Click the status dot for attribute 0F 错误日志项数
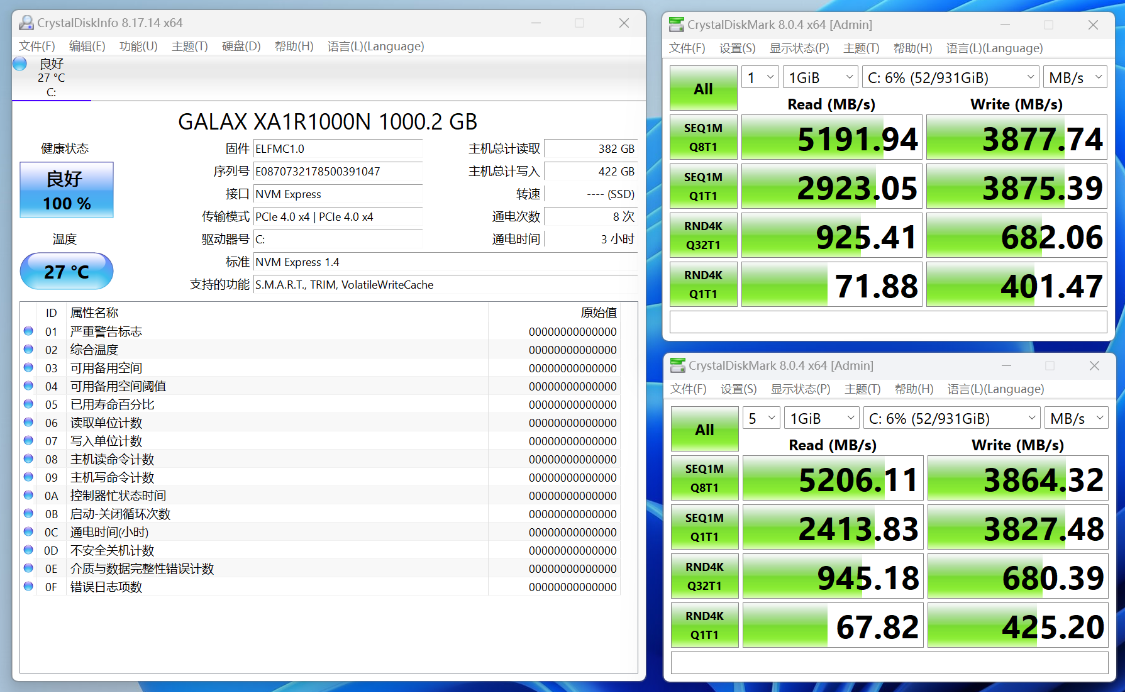1125x692 pixels. pos(29,586)
